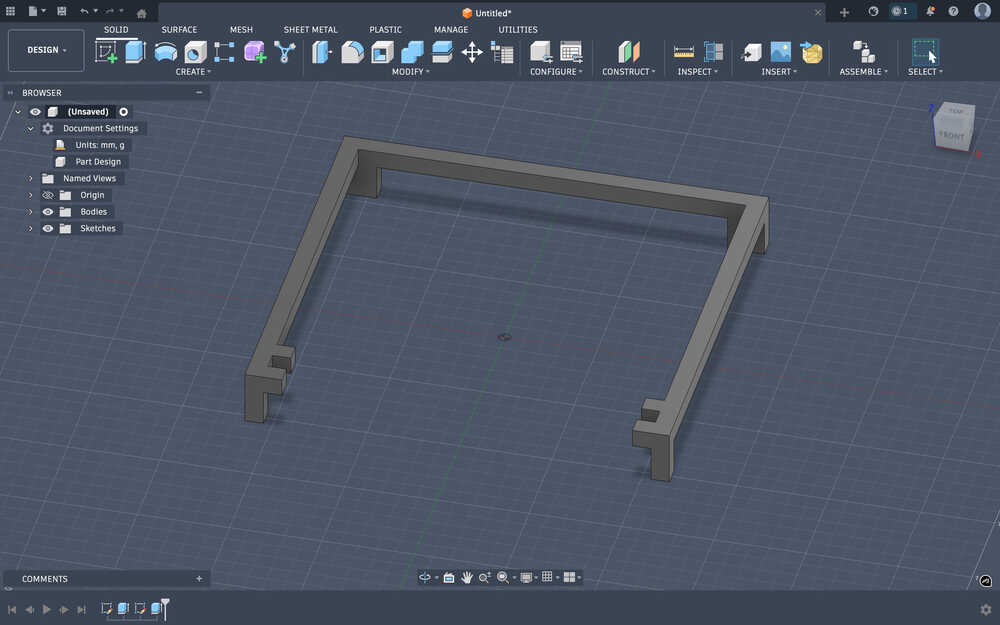This screenshot has width=1000, height=625.
Task: Open the Design workspace dropdown
Action: (46, 50)
